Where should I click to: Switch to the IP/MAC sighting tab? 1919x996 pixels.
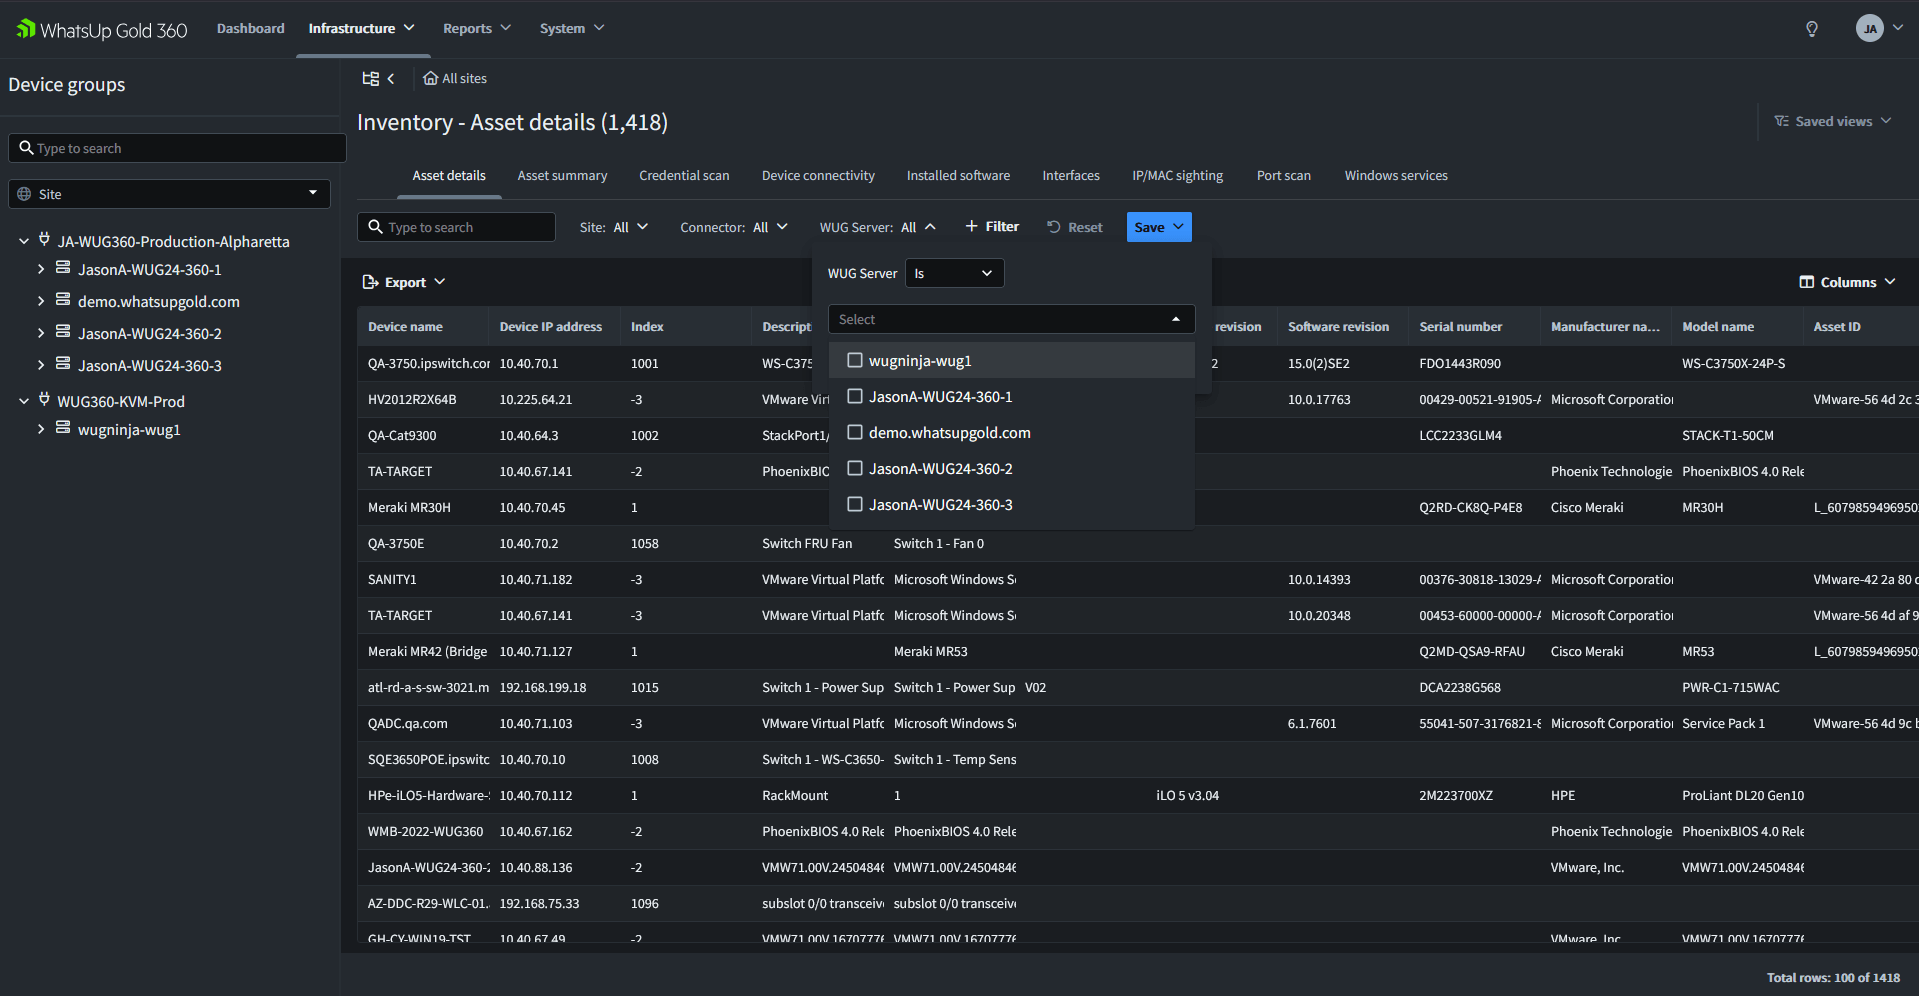point(1178,175)
